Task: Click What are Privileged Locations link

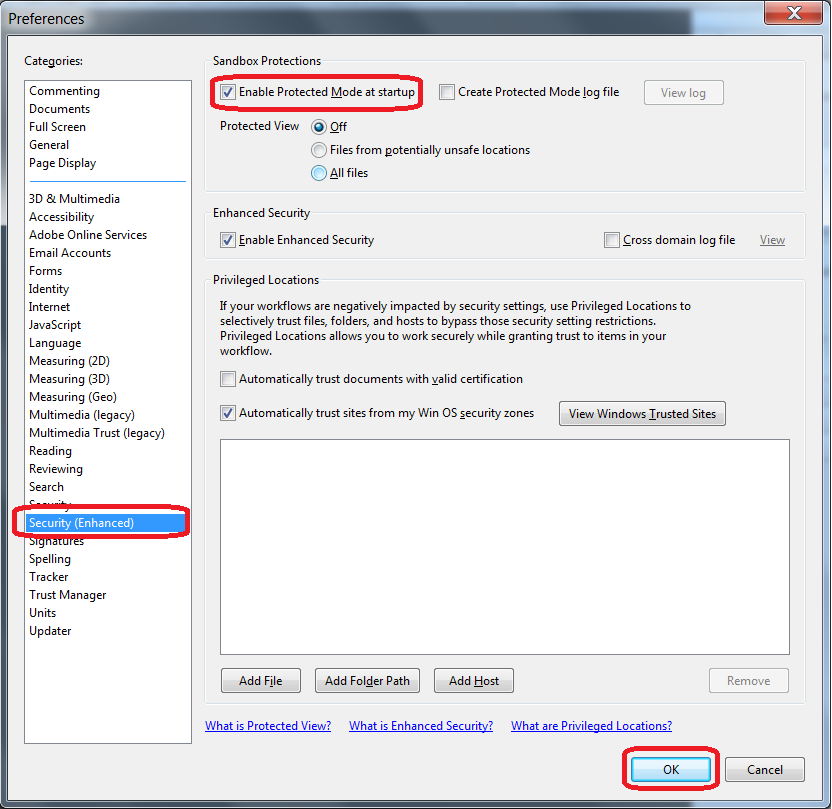Action: (591, 725)
